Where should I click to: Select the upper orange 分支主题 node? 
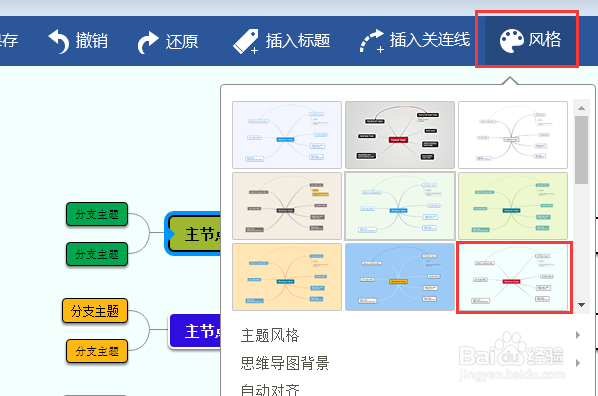click(95, 311)
